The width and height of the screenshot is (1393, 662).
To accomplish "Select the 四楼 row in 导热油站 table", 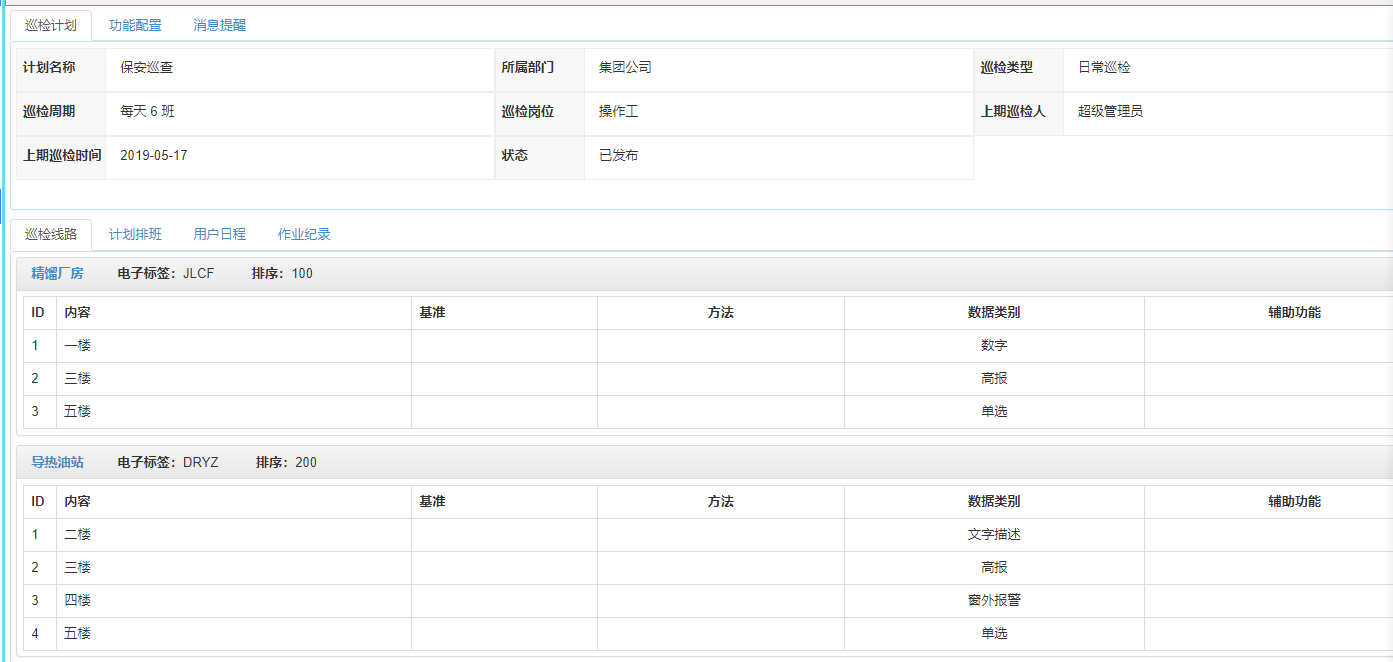I will click(708, 600).
